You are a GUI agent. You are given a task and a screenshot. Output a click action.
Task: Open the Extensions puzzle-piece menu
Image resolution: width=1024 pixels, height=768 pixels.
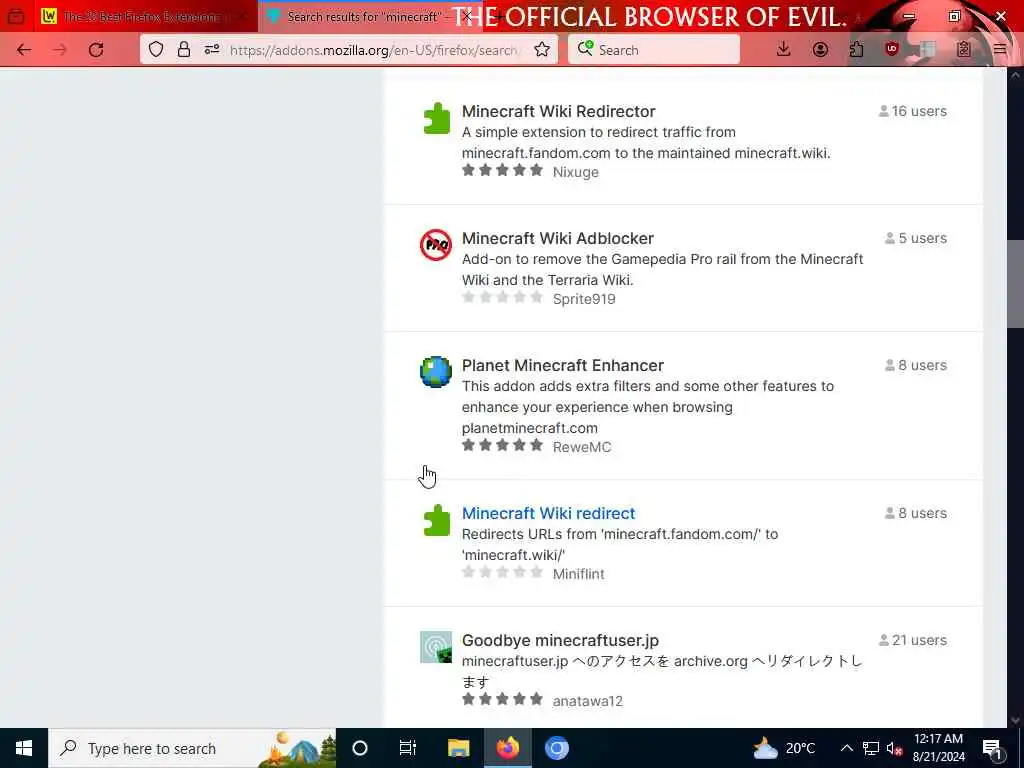[856, 50]
